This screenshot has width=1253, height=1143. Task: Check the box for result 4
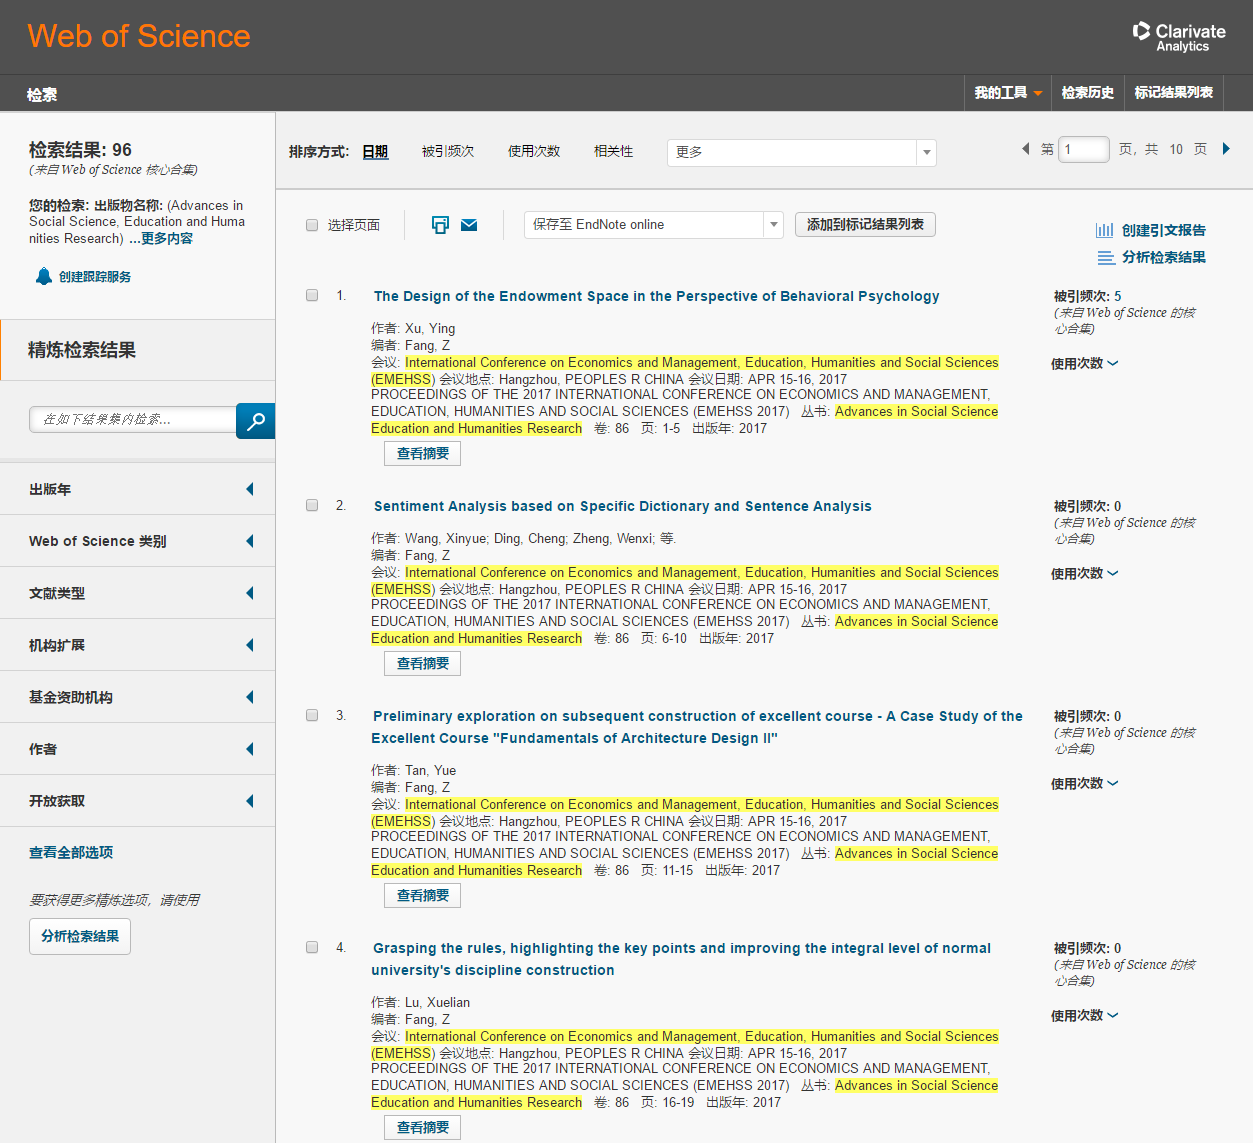pyautogui.click(x=312, y=947)
